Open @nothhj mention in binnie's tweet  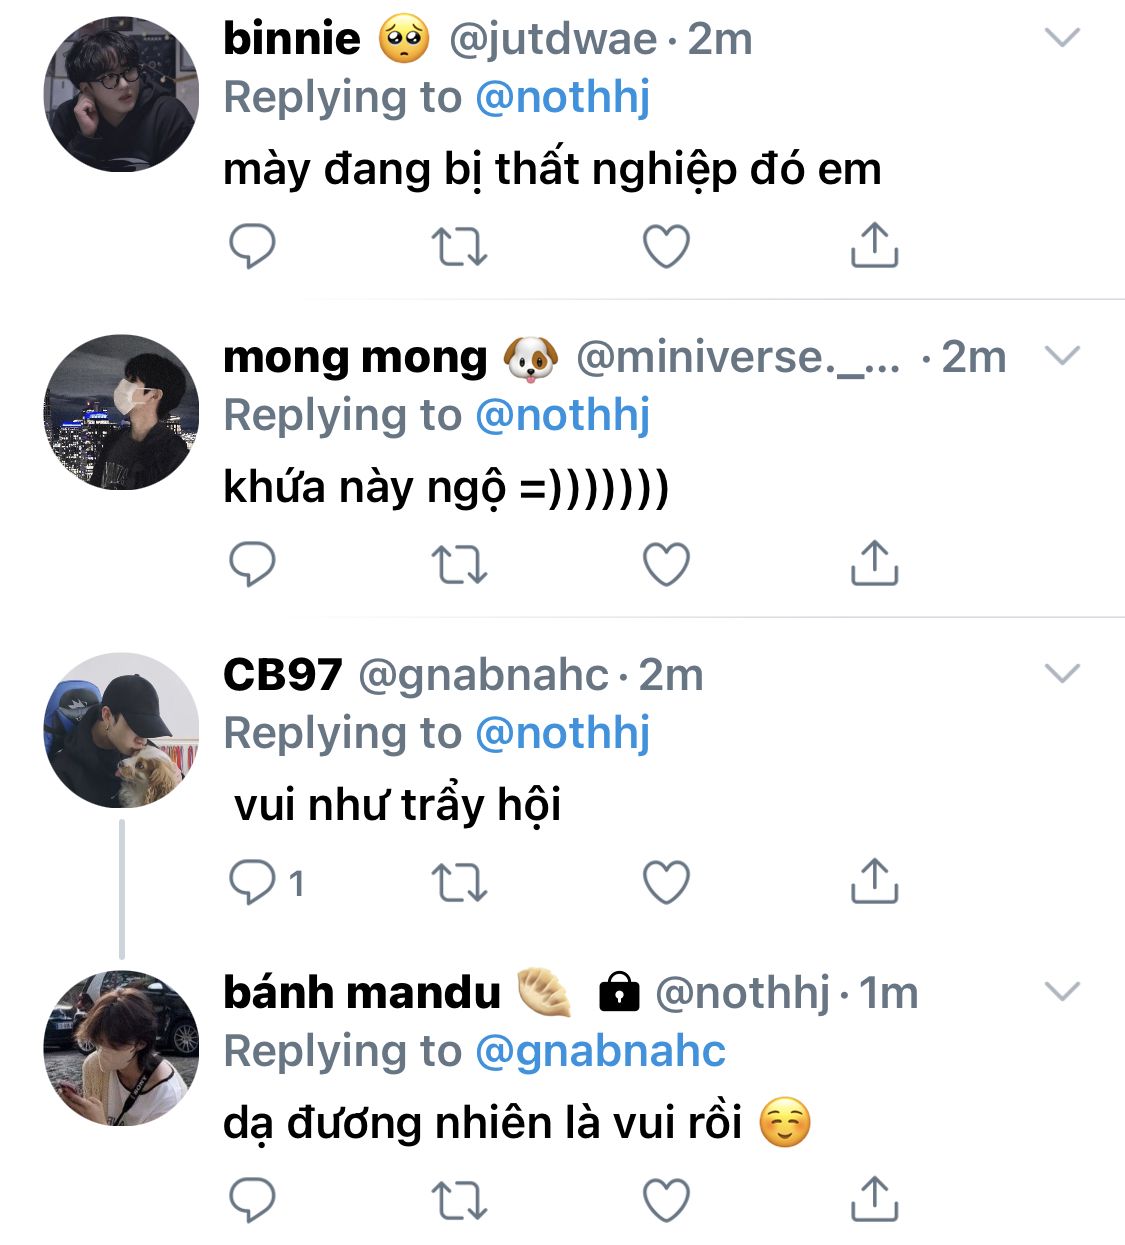tap(562, 98)
